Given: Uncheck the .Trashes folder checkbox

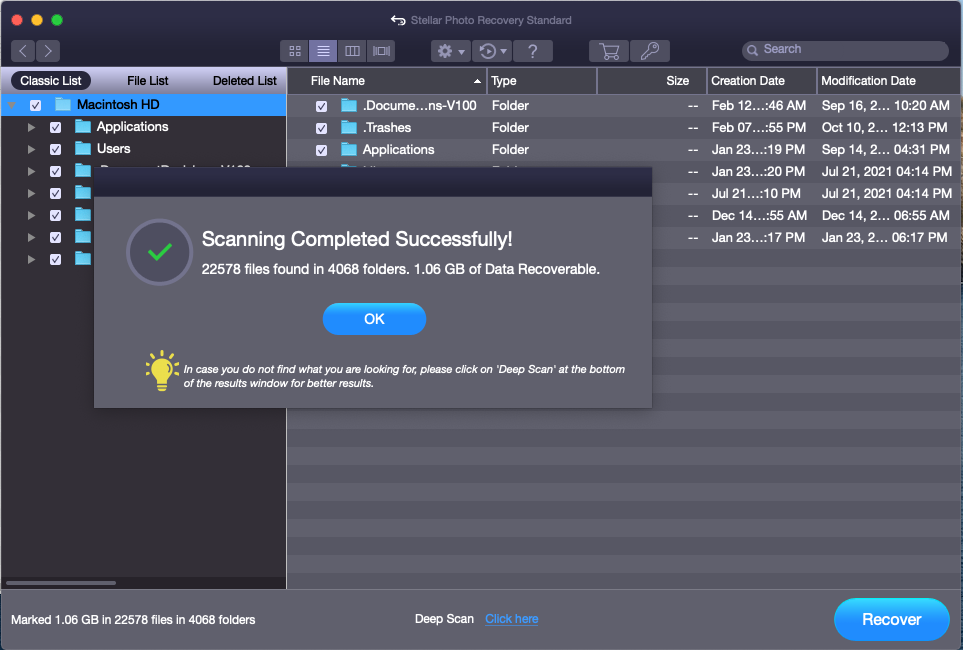Looking at the screenshot, I should pos(321,128).
